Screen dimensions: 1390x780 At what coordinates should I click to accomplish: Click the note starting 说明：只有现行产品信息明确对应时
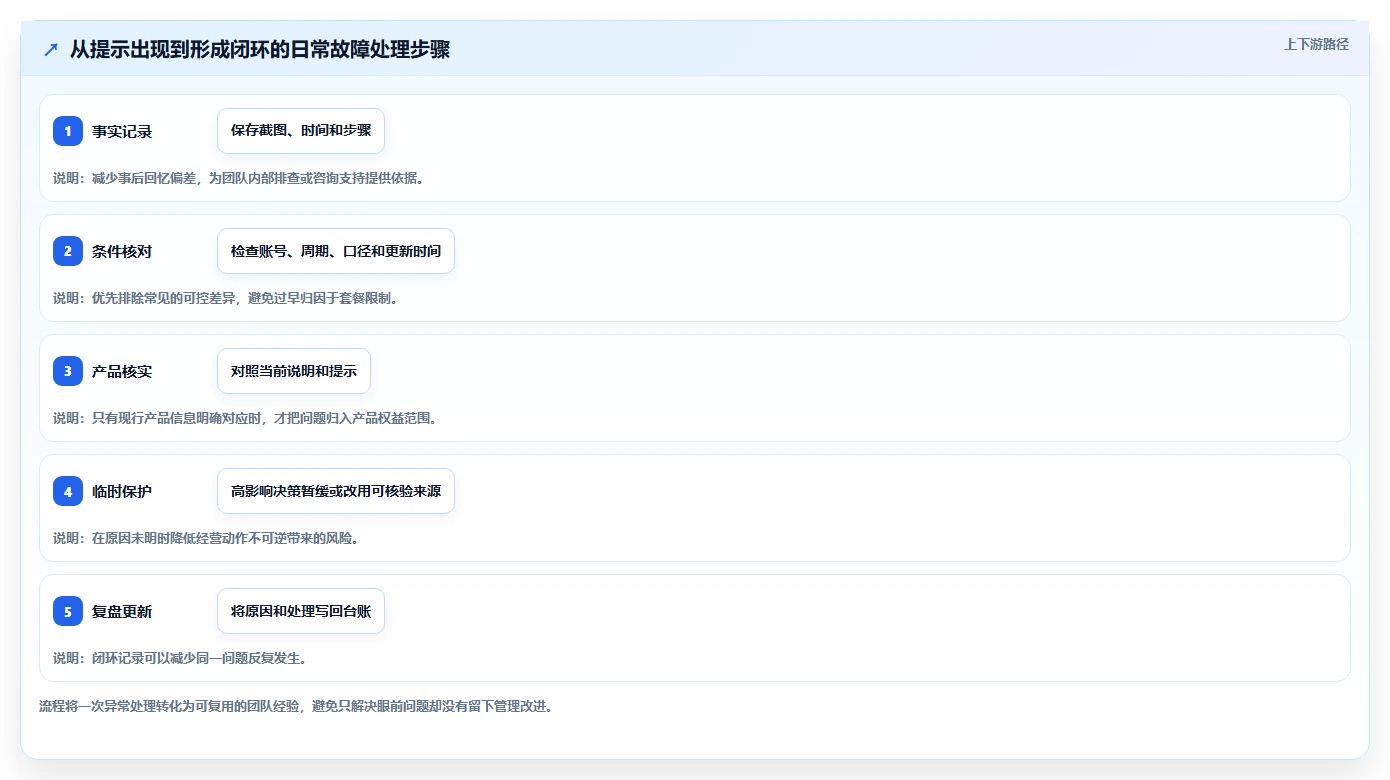[245, 418]
